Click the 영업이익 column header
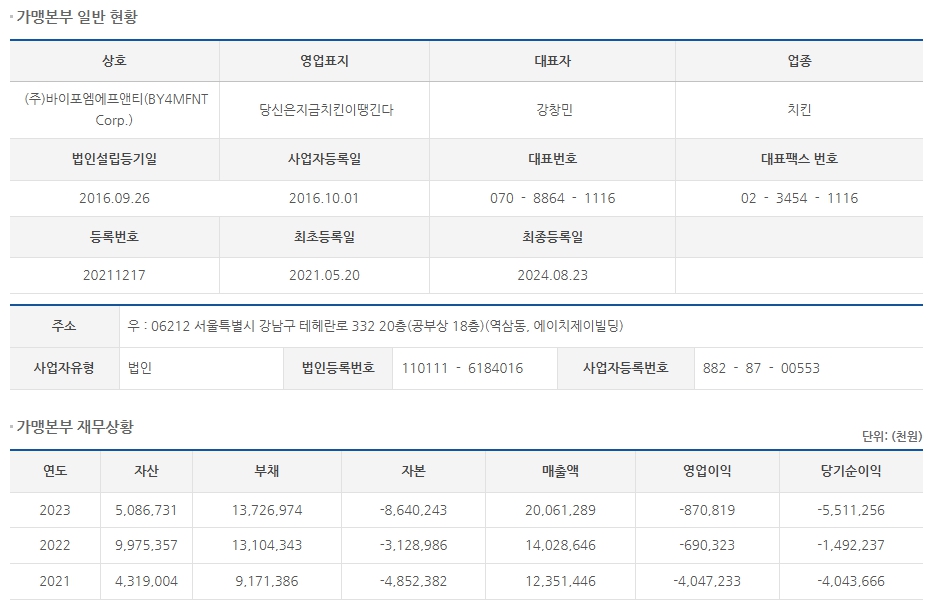Screen dimensions: 935x607 point(707,471)
